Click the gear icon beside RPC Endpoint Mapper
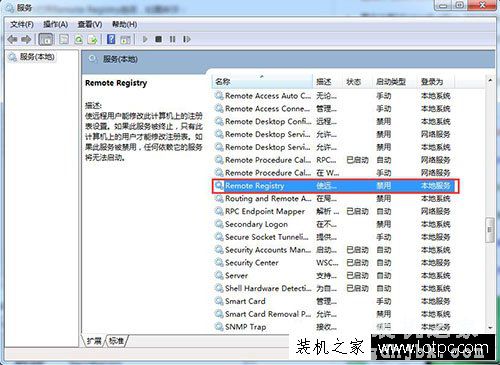 219,211
